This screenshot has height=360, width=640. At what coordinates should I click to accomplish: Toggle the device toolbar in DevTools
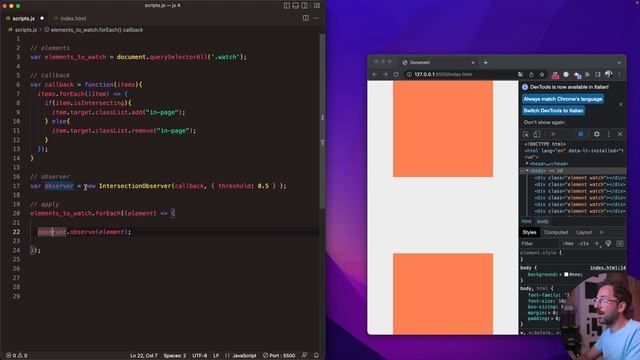537,134
